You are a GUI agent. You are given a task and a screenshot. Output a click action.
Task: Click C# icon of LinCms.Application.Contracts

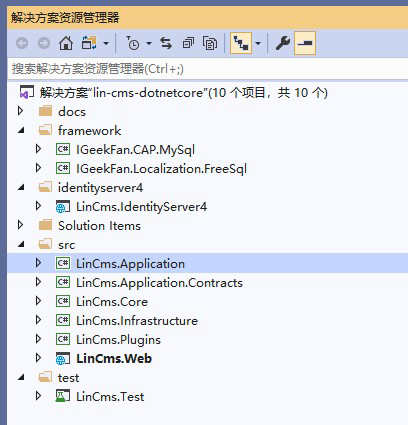[x=63, y=282]
